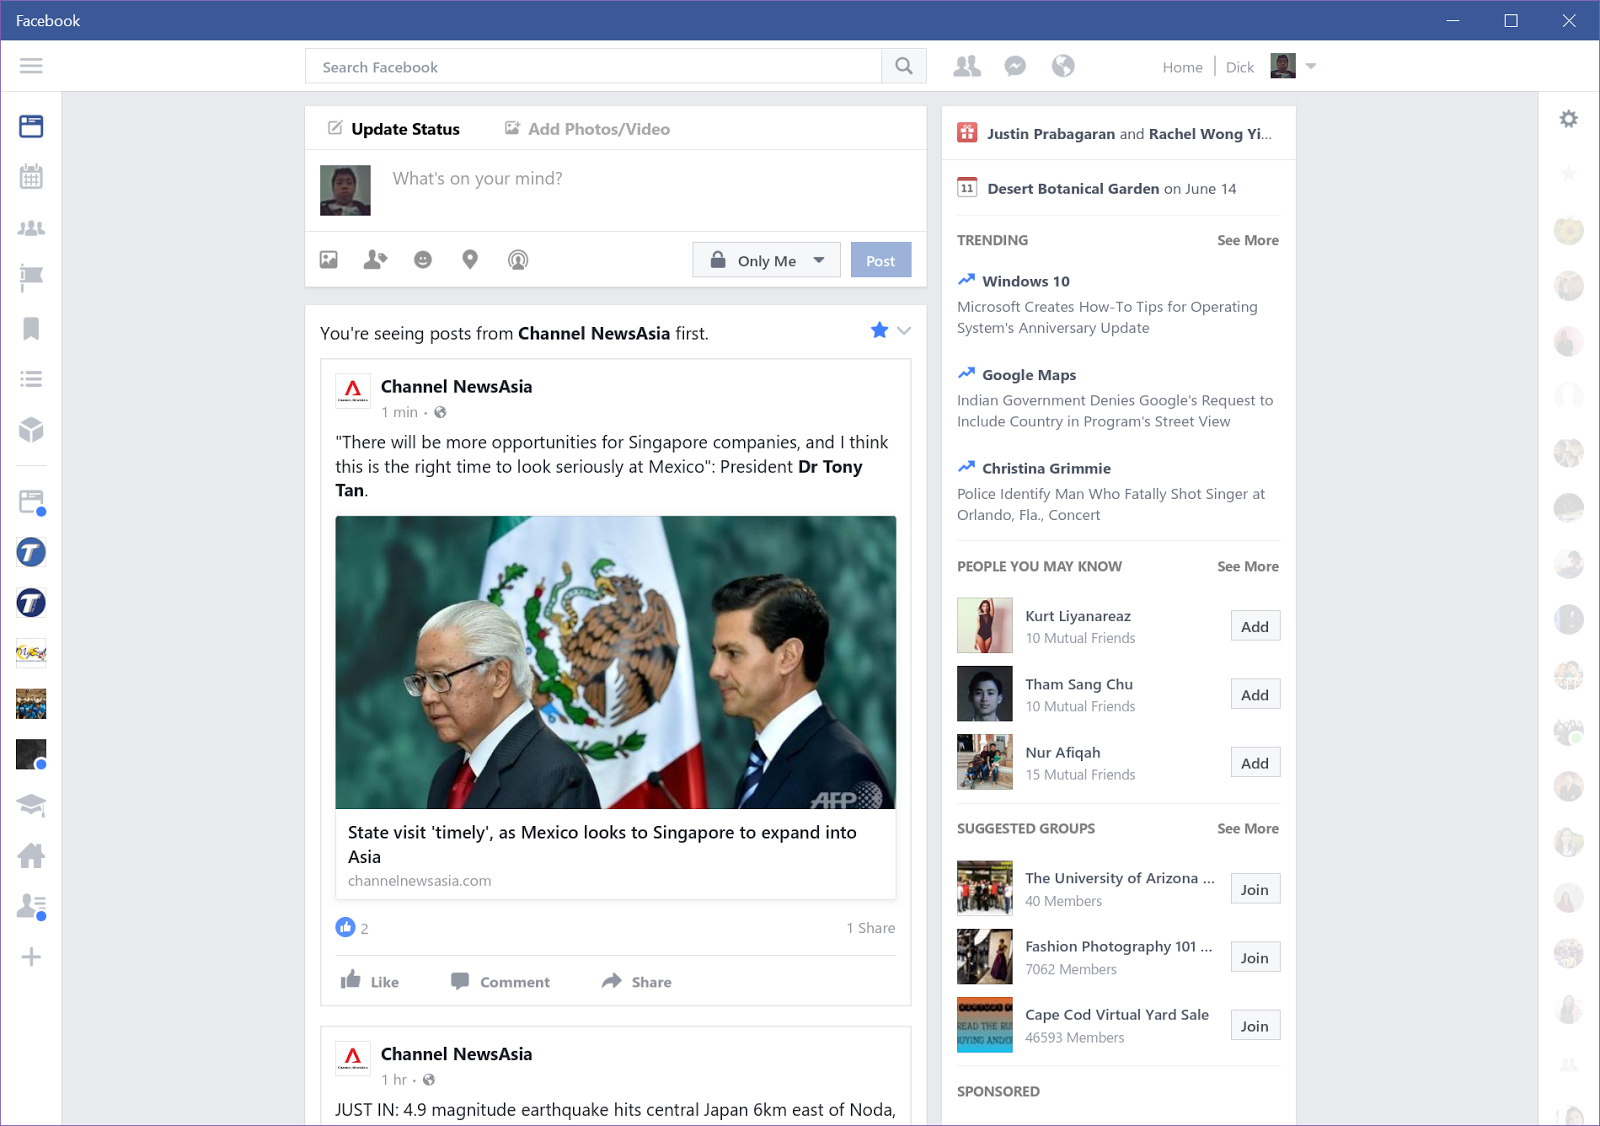Image resolution: width=1600 pixels, height=1126 pixels.
Task: Open the hamburger navigation menu
Action: tap(31, 66)
